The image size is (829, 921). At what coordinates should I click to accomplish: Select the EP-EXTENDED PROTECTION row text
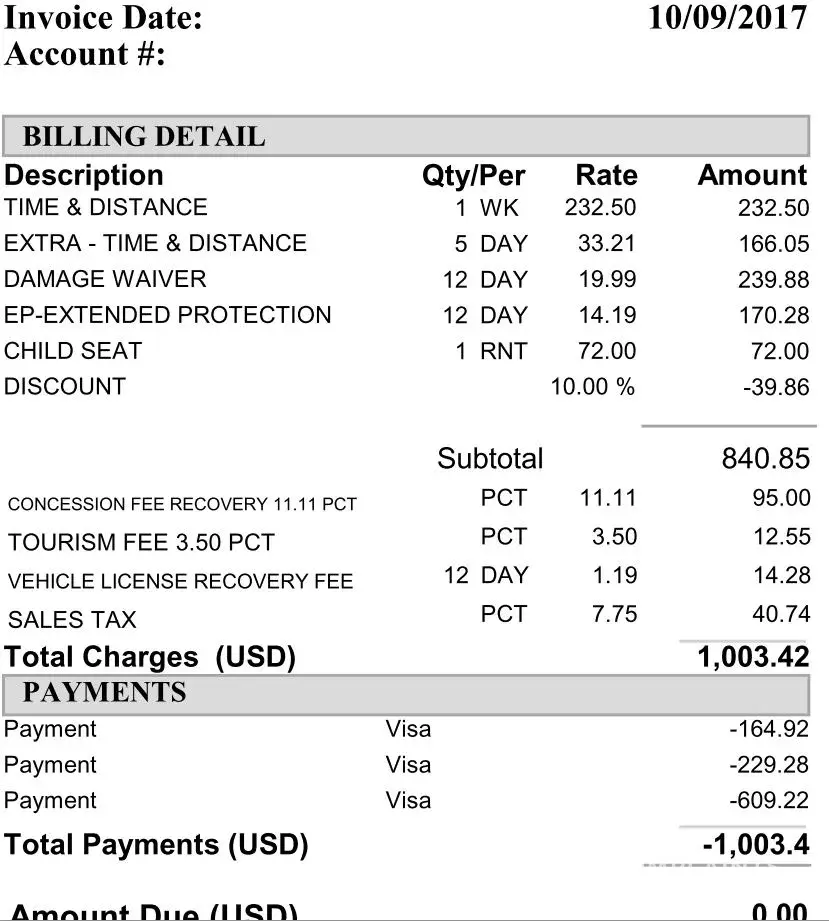point(167,315)
